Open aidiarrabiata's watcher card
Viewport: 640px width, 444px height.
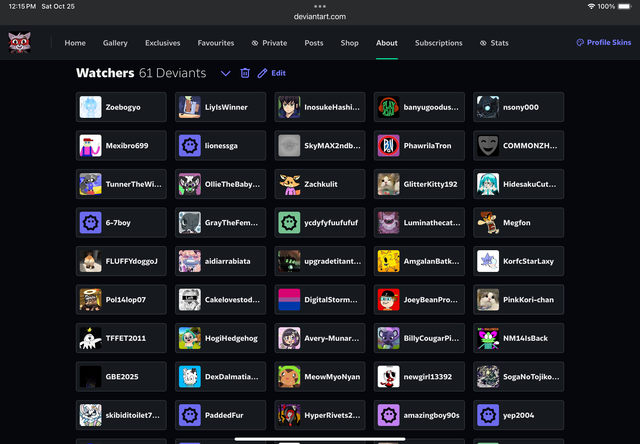coord(220,261)
